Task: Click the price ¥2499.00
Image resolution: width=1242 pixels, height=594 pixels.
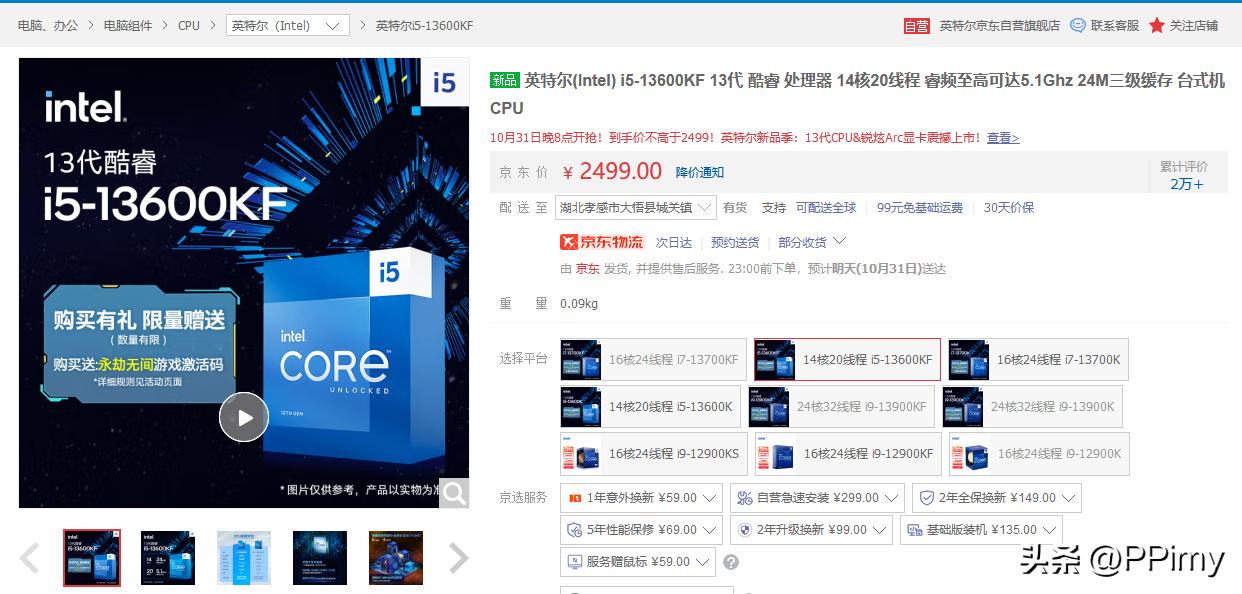Action: 613,172
